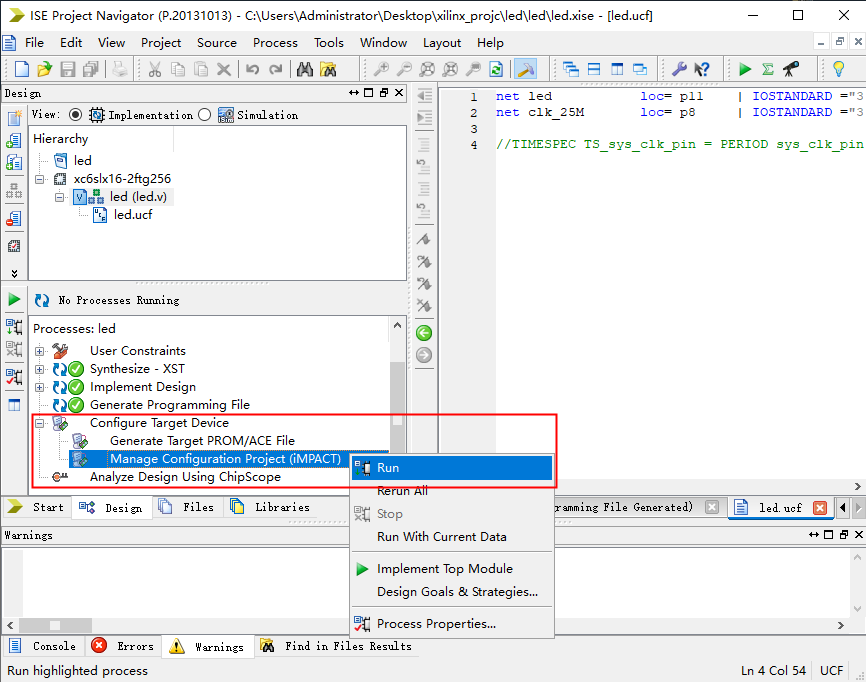The width and height of the screenshot is (866, 682).
Task: Click the lightbulb icon in toolbar
Action: [839, 69]
